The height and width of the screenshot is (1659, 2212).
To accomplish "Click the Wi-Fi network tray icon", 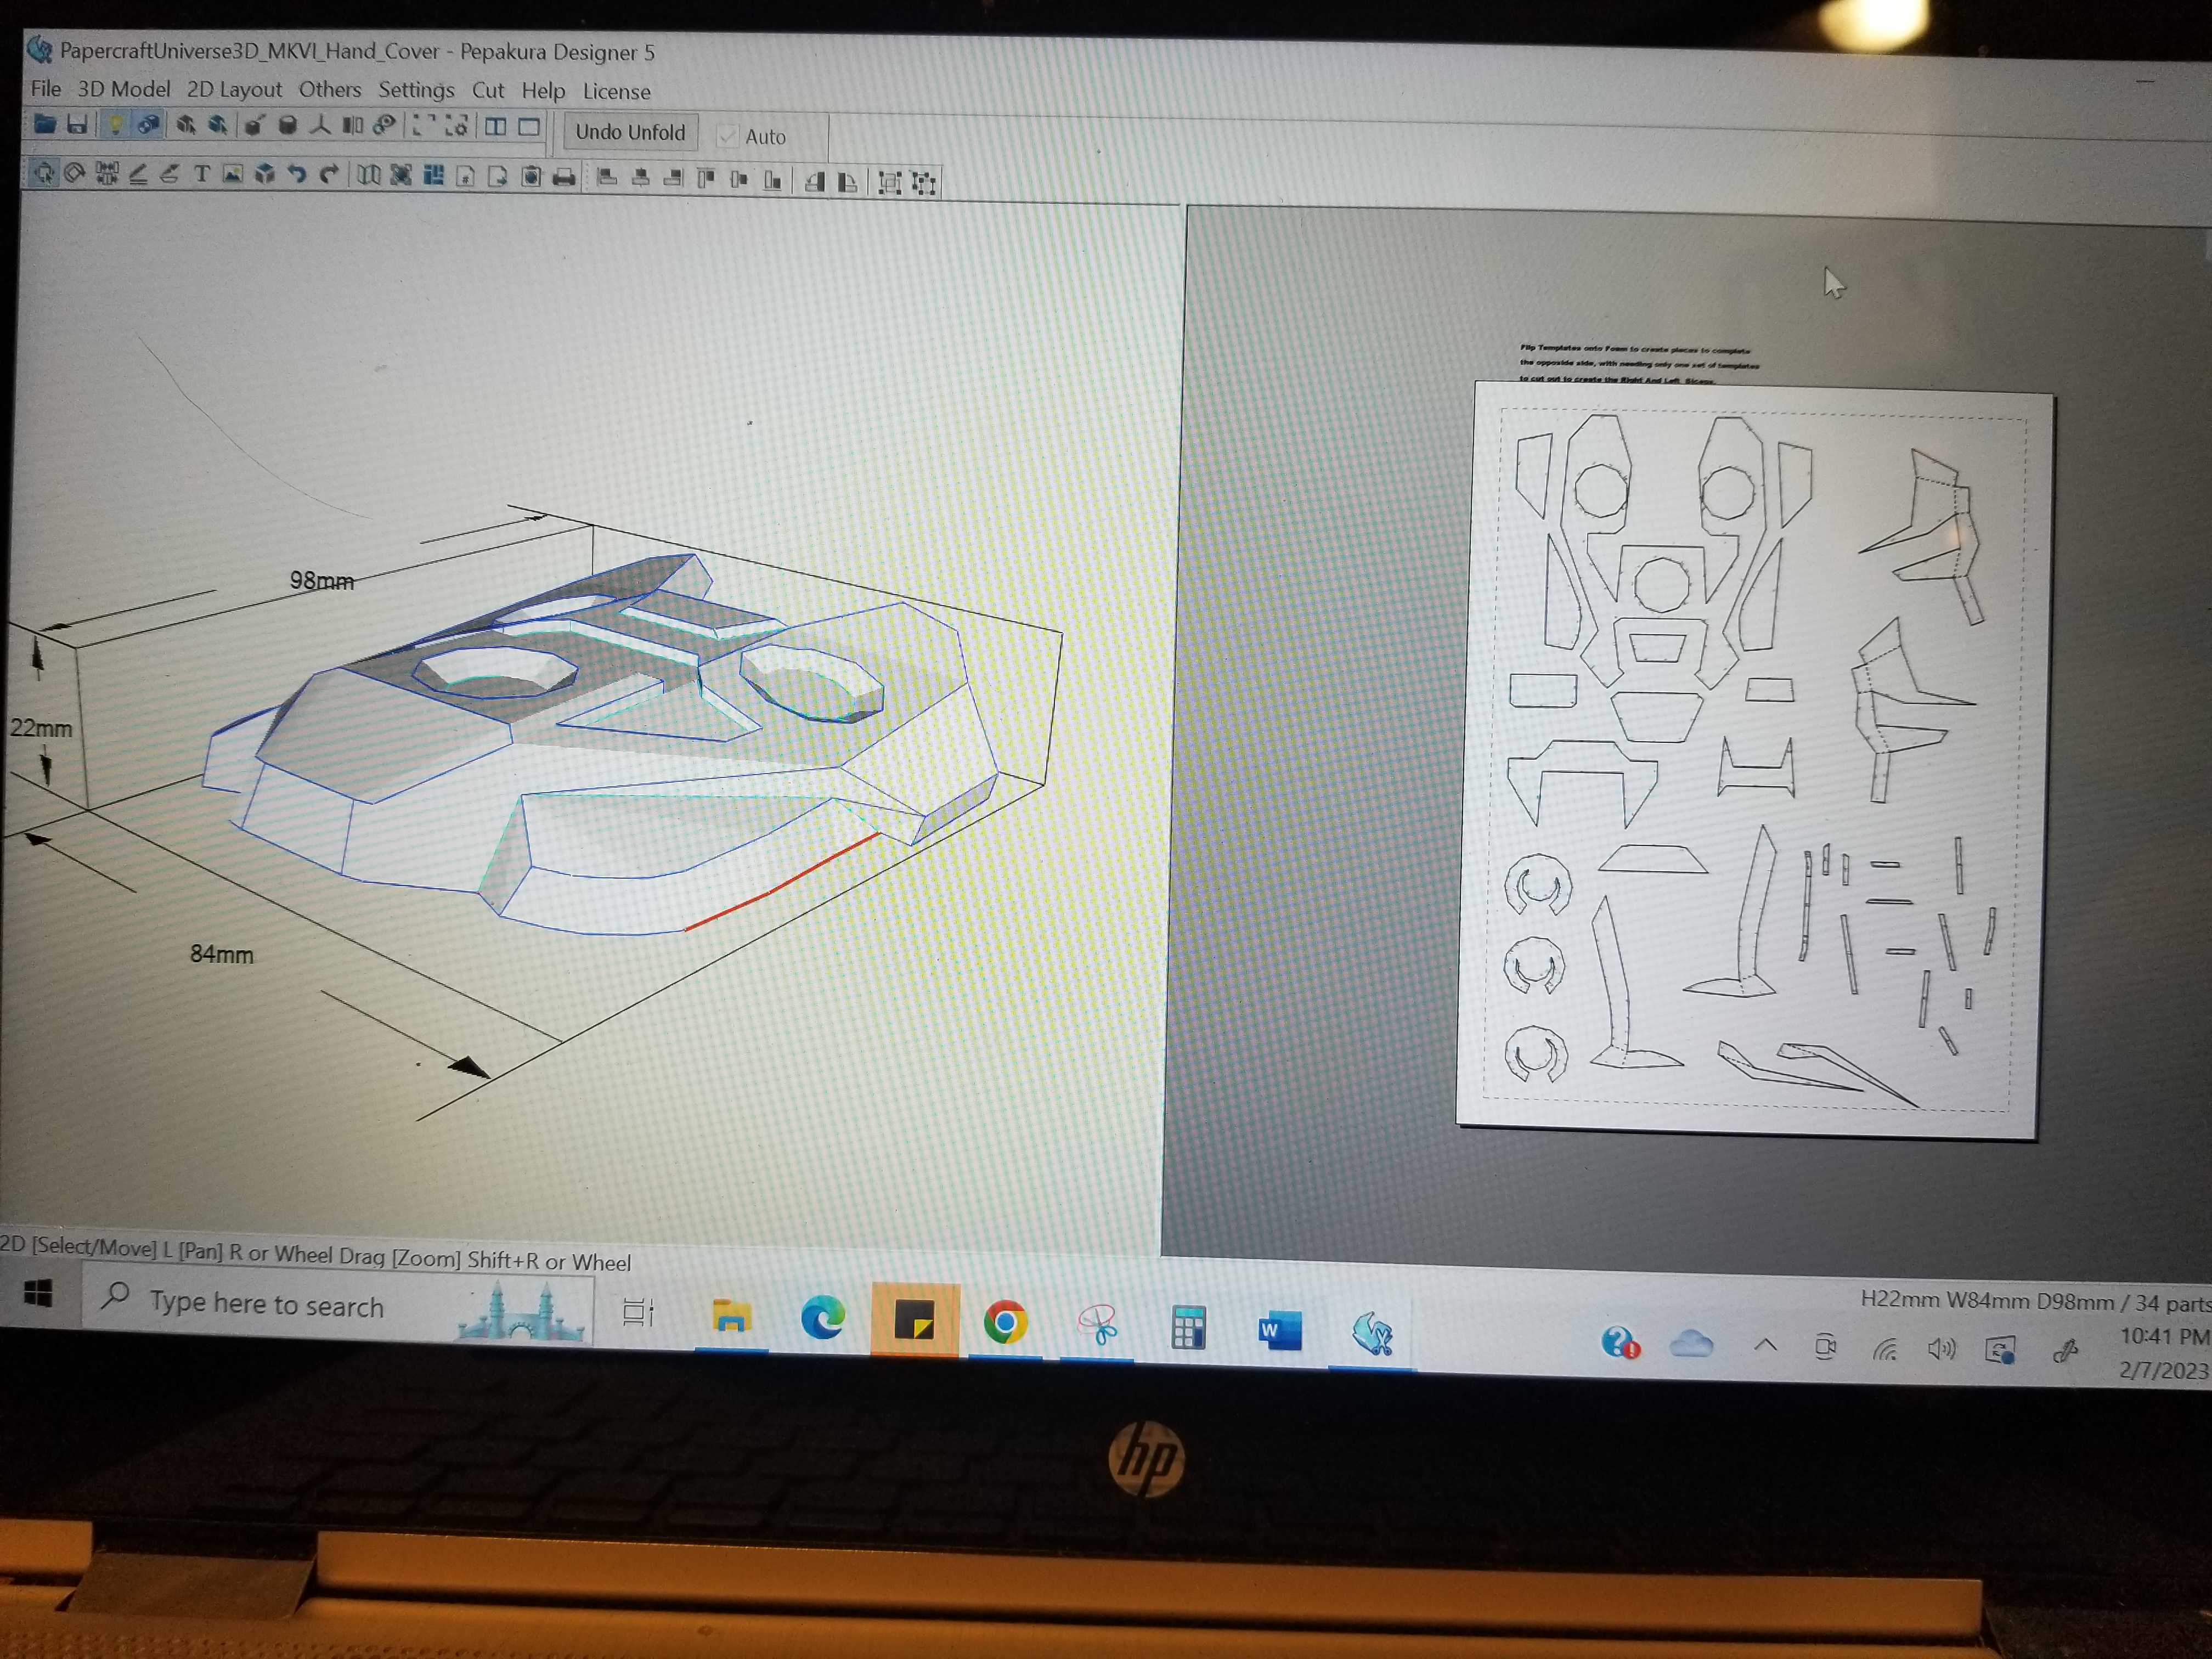I will (x=1886, y=1349).
